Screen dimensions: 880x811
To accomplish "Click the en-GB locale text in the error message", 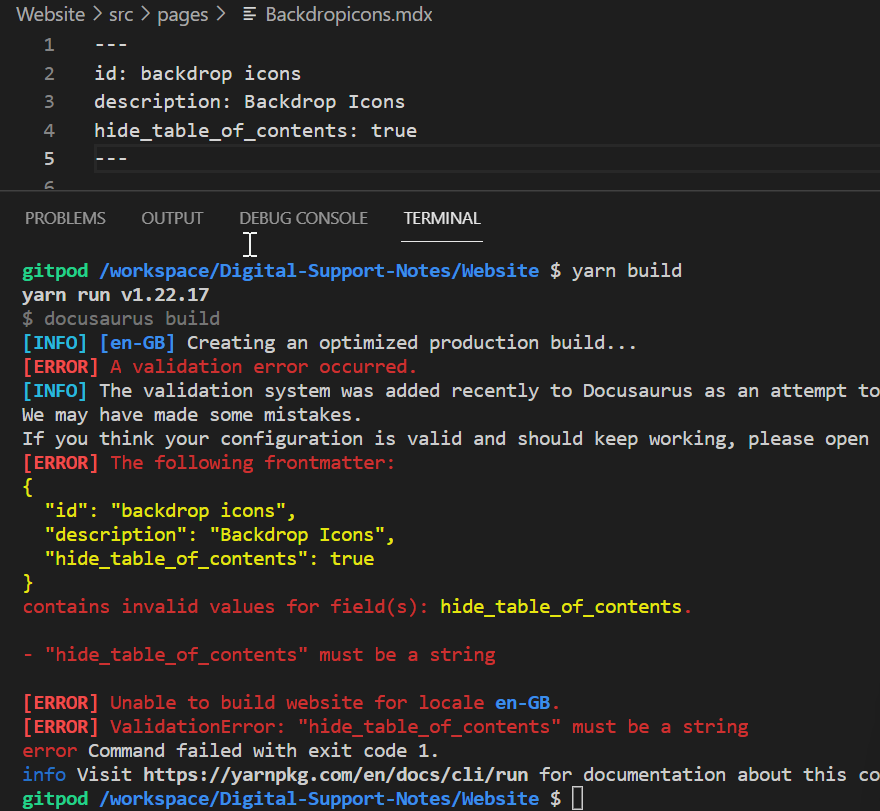I will point(523,702).
